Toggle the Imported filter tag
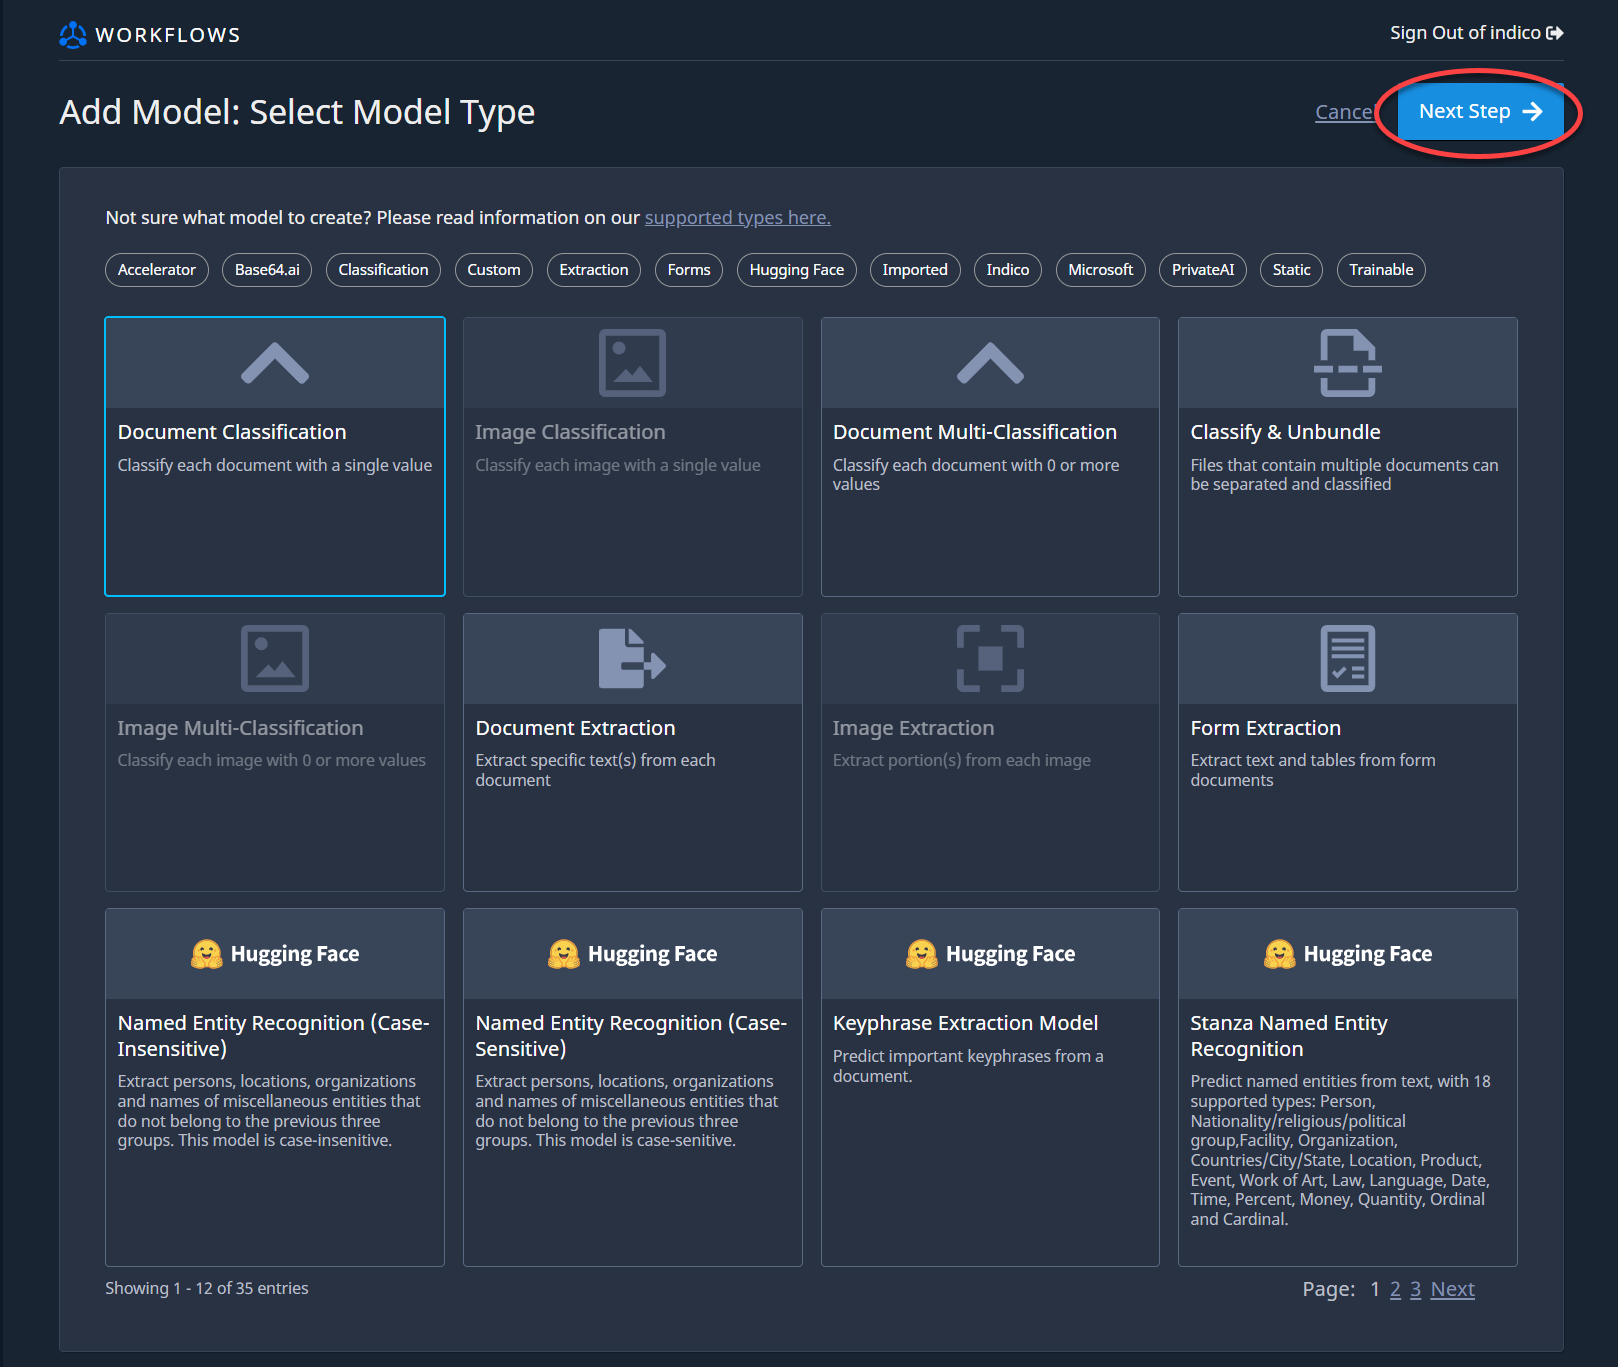The image size is (1618, 1367). point(915,270)
